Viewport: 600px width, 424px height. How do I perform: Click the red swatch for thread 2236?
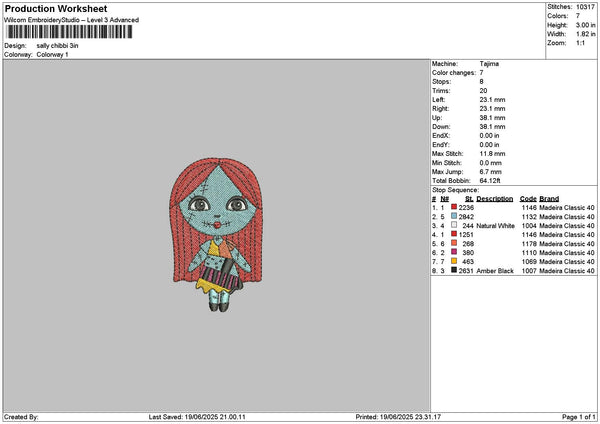pos(454,205)
